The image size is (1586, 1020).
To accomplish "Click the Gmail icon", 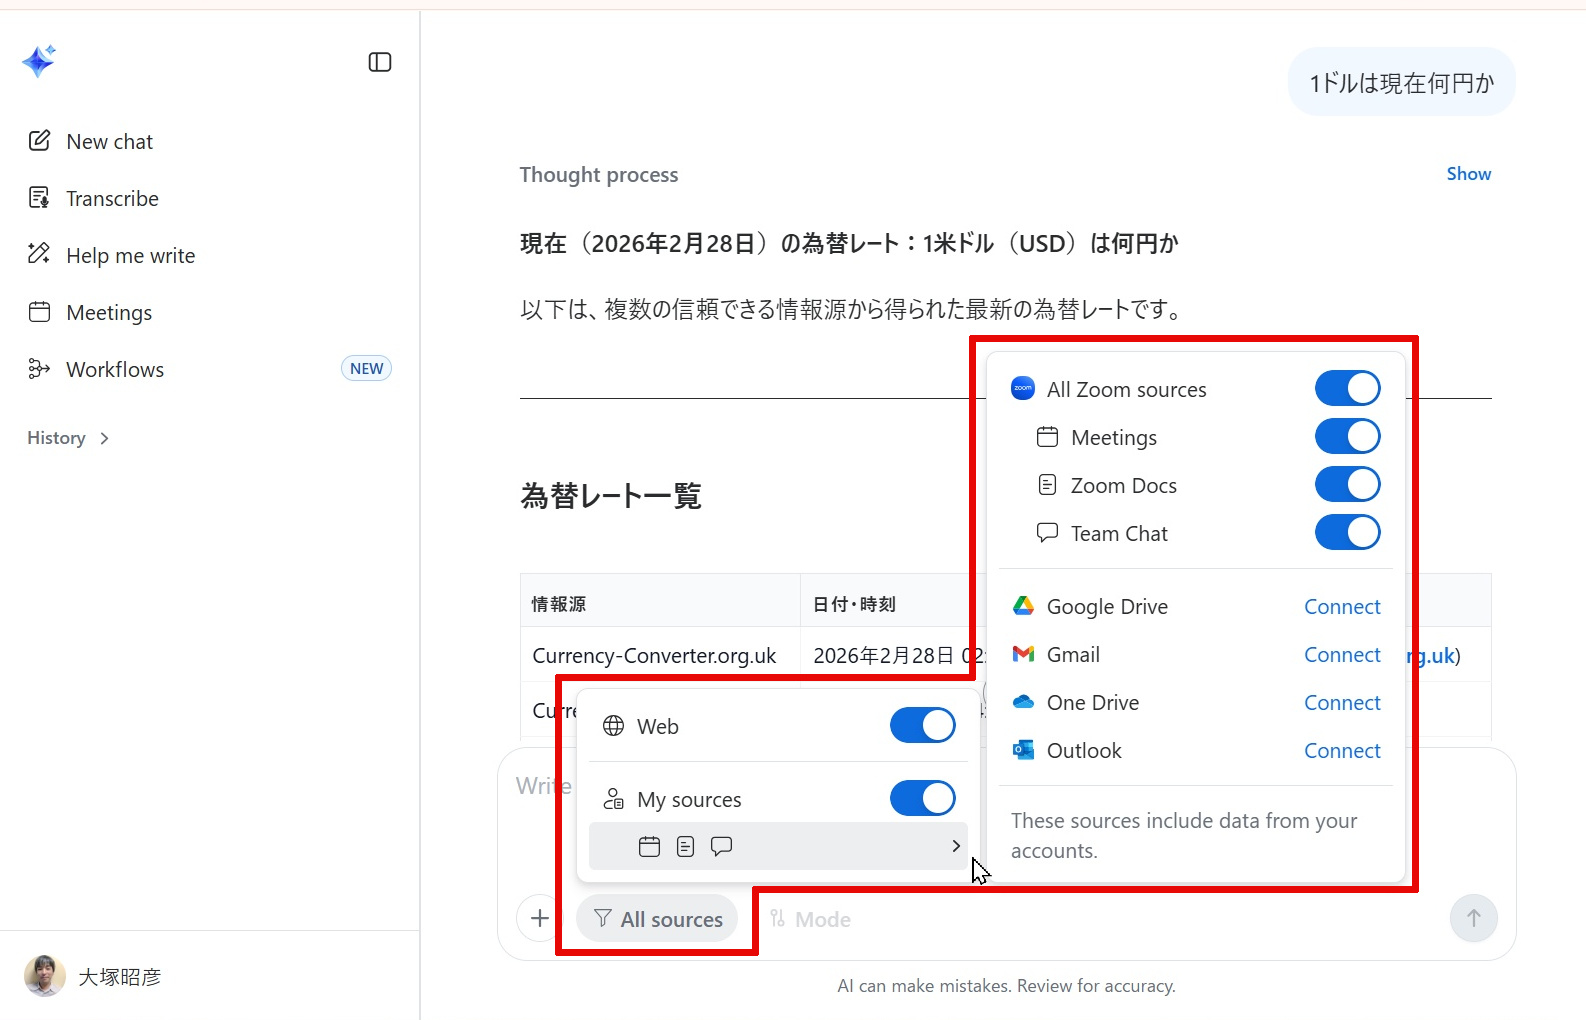I will point(1023,654).
